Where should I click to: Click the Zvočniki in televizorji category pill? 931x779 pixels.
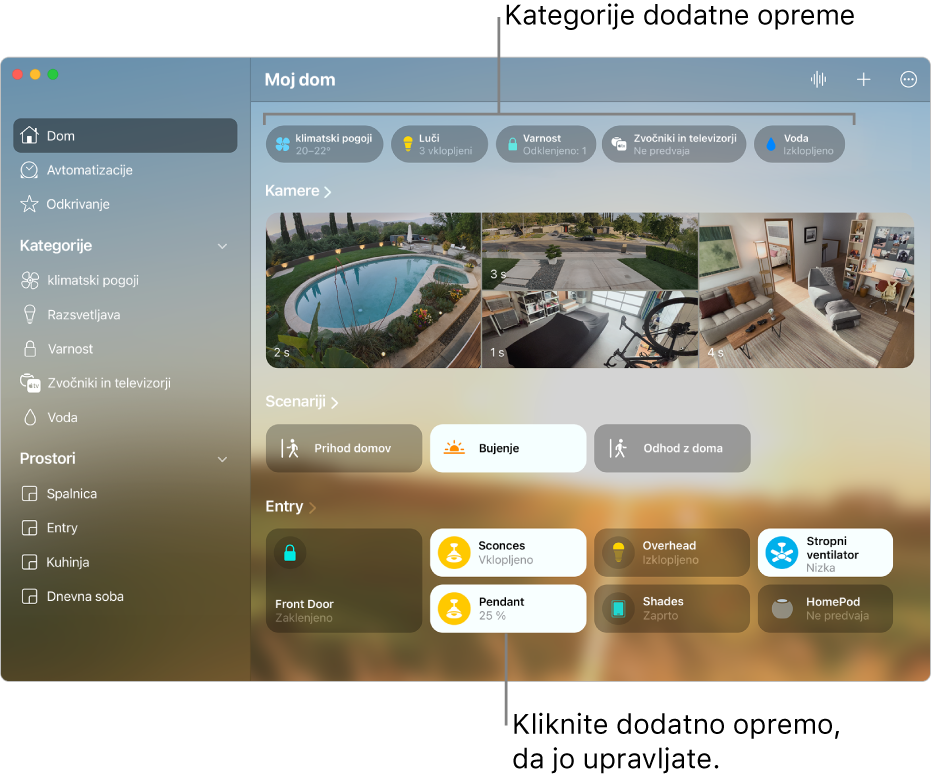coord(674,144)
